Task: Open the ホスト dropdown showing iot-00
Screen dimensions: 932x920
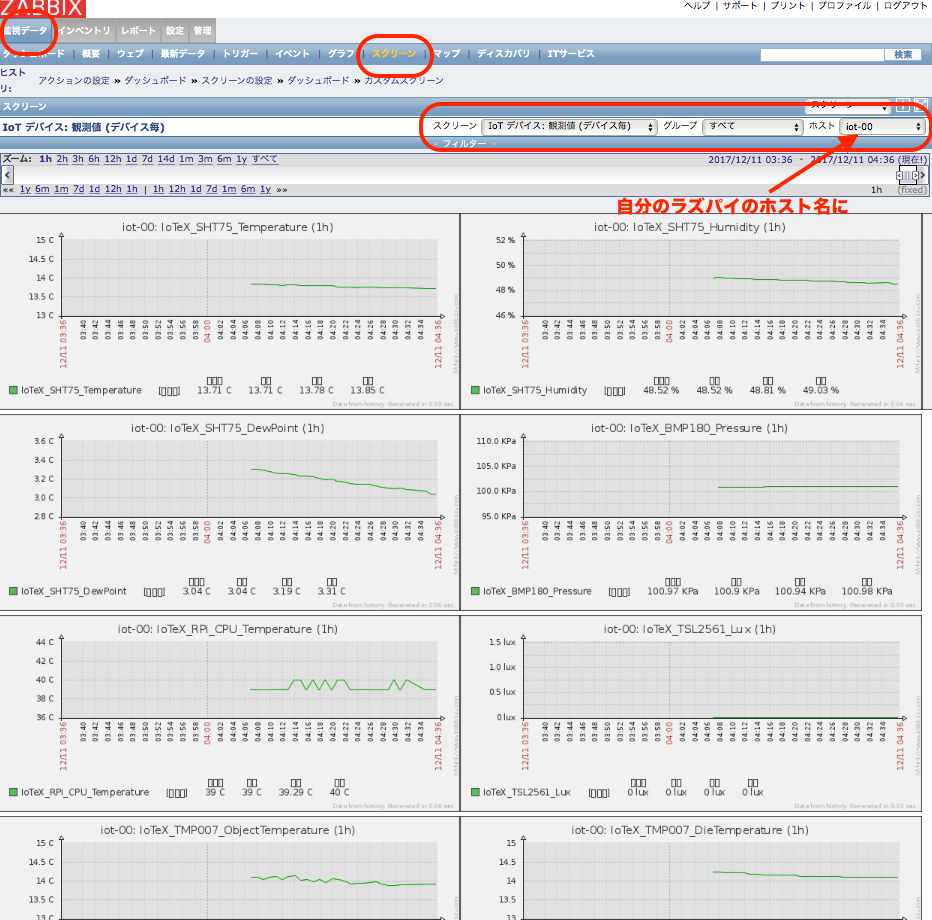Action: click(x=883, y=127)
